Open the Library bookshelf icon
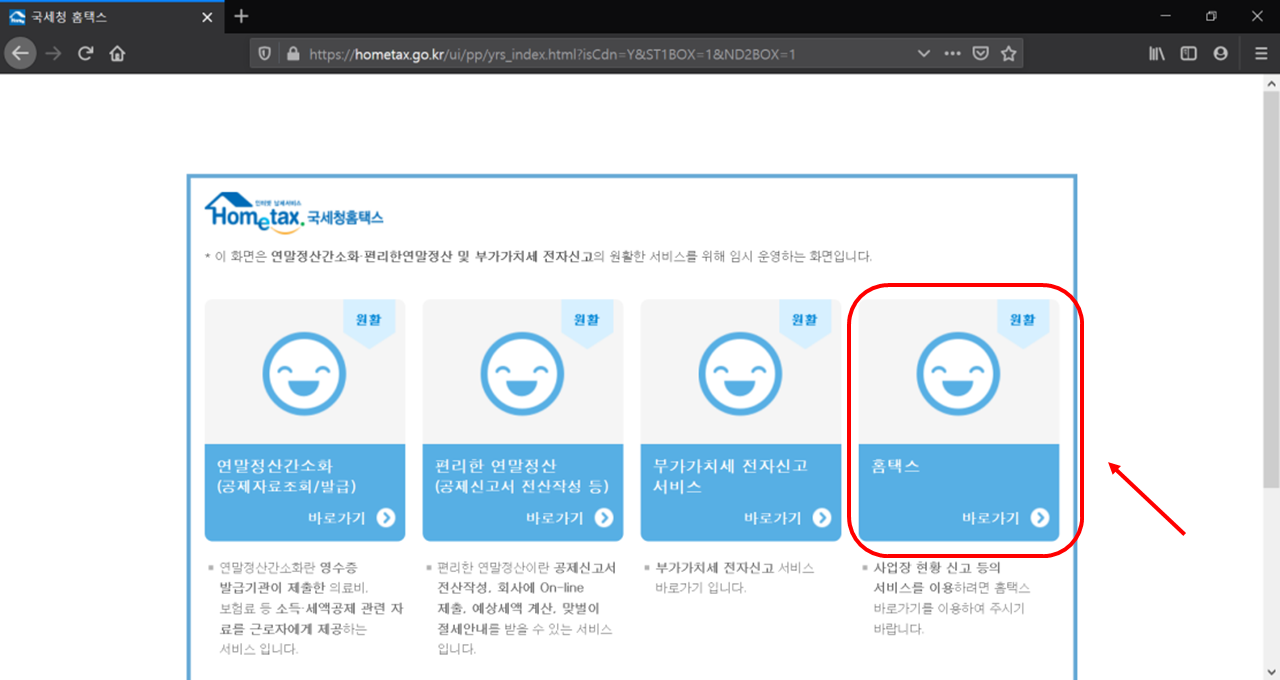1280x680 pixels. pos(1157,54)
